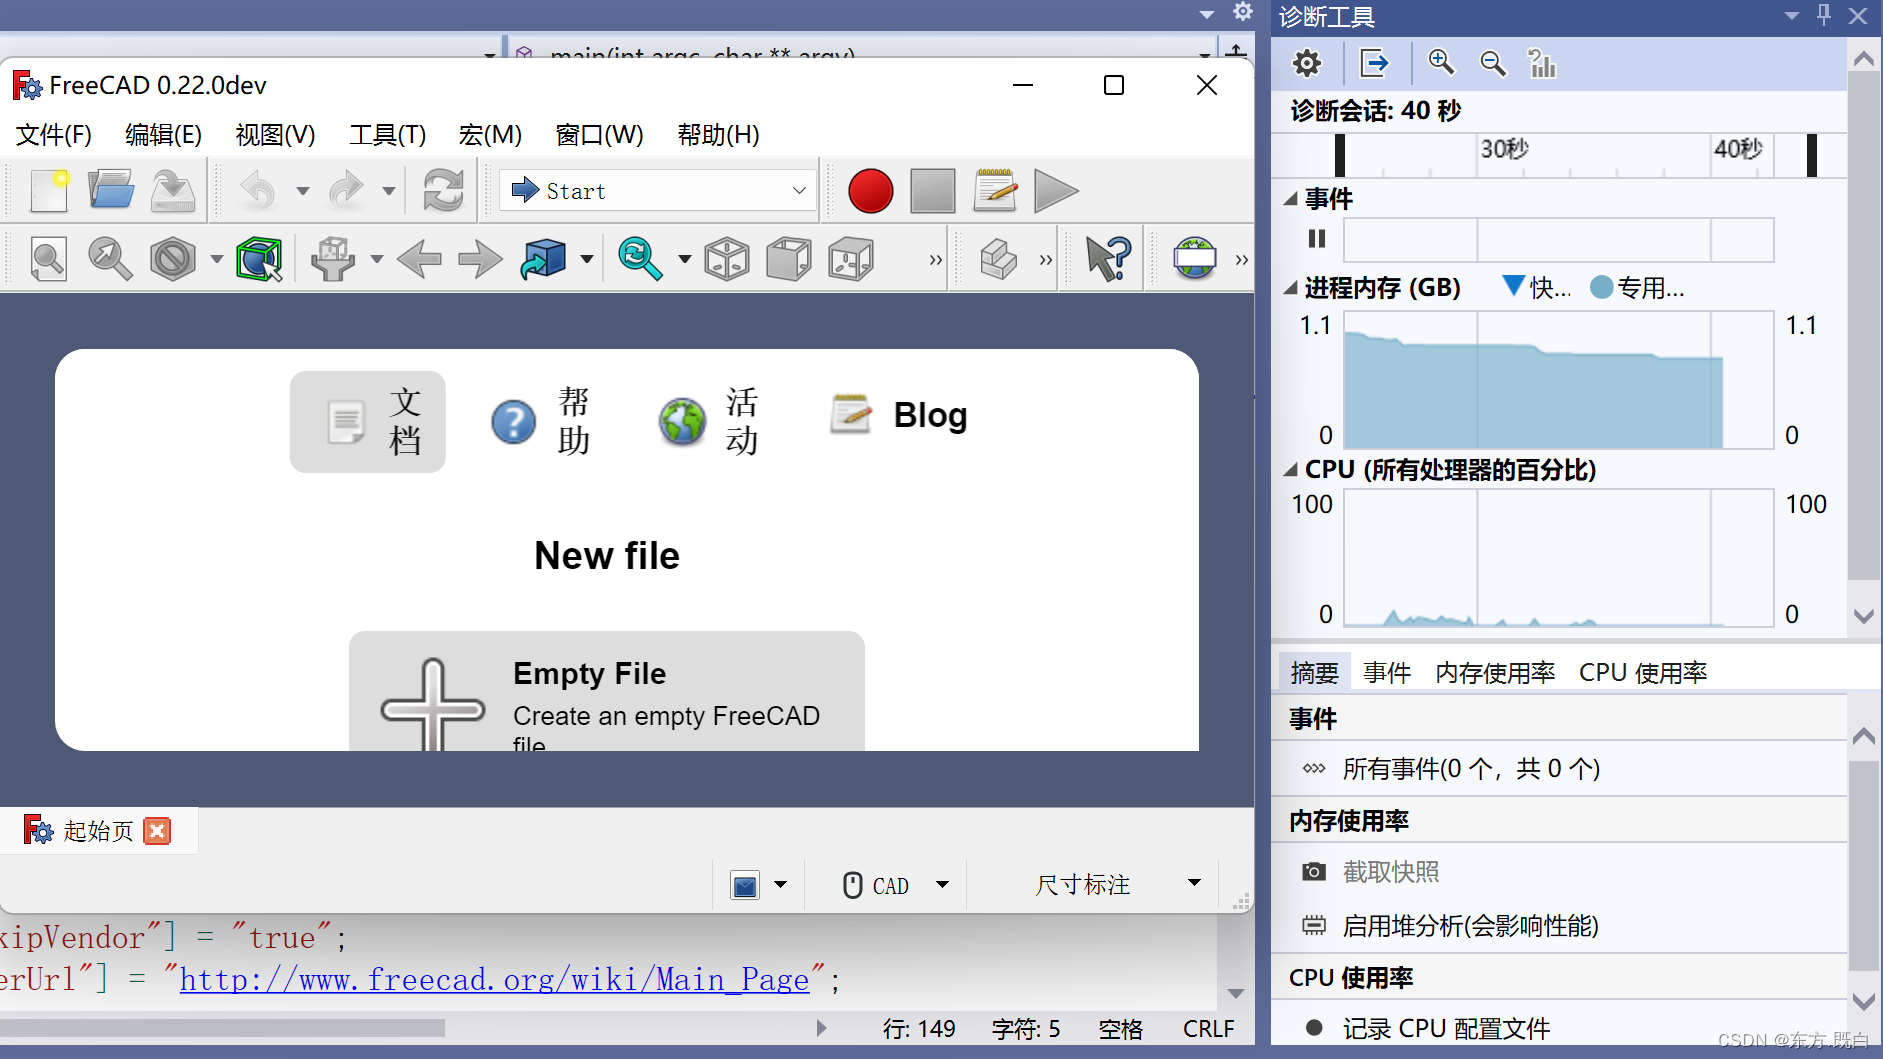This screenshot has width=1883, height=1059.
Task: Open diagnostic tools settings gear
Action: pos(1306,63)
